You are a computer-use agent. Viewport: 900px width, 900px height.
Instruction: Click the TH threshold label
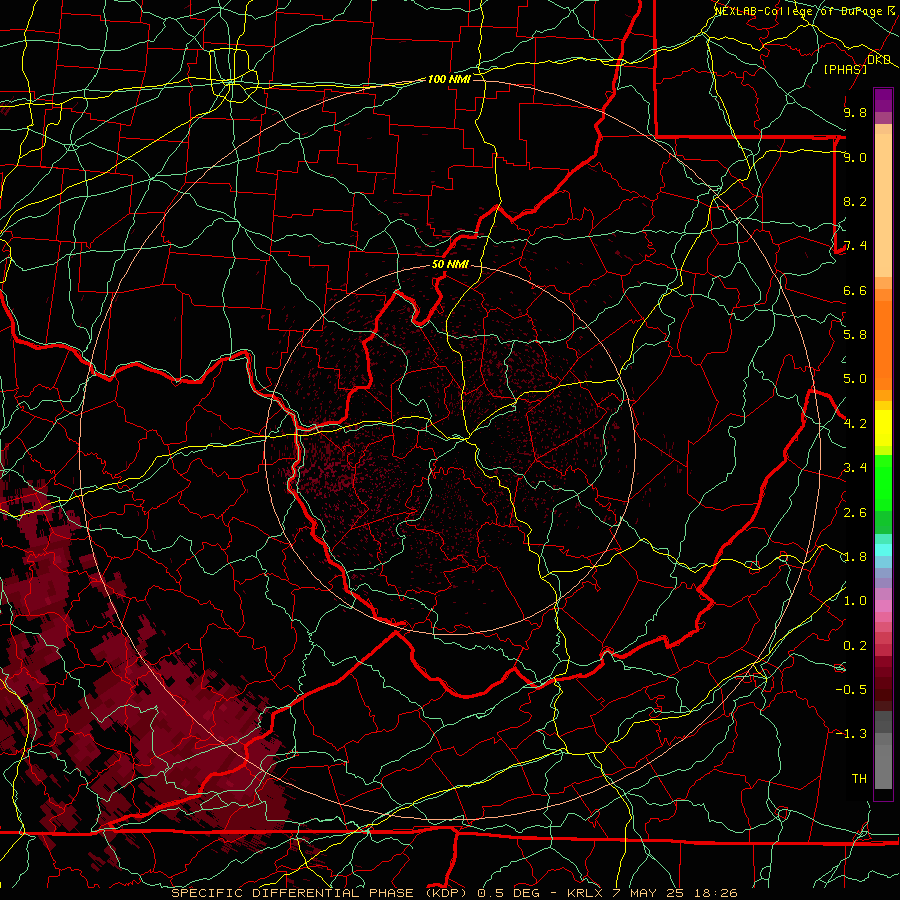click(859, 779)
